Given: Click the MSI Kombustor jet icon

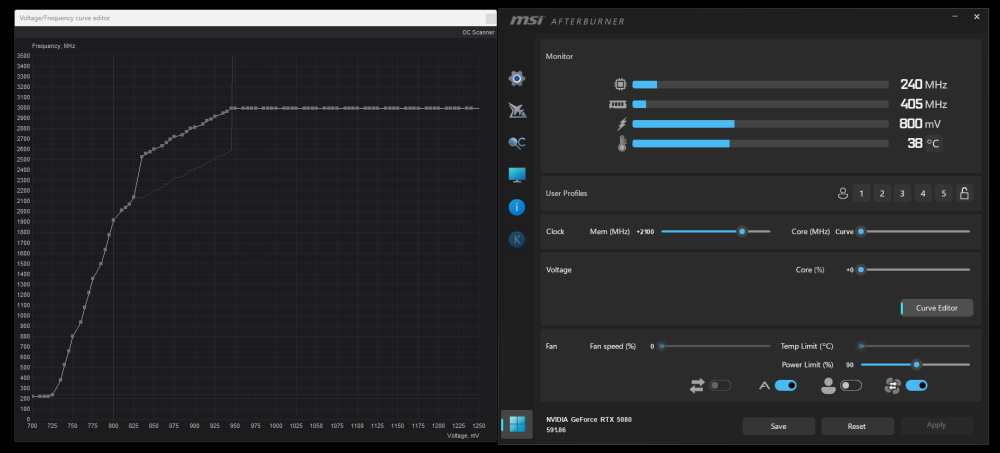Looking at the screenshot, I should pos(517,110).
